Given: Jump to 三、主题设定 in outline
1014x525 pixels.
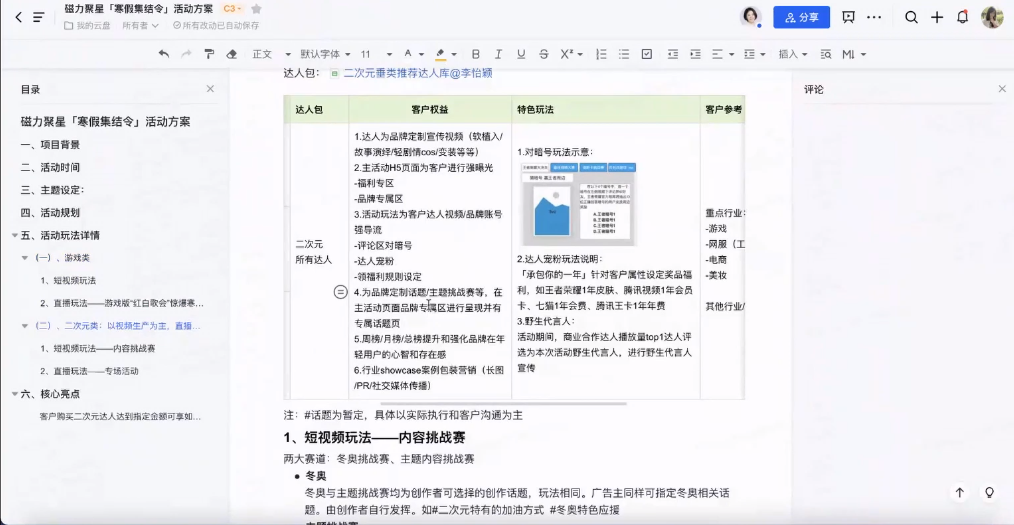Looking at the screenshot, I should click(53, 190).
